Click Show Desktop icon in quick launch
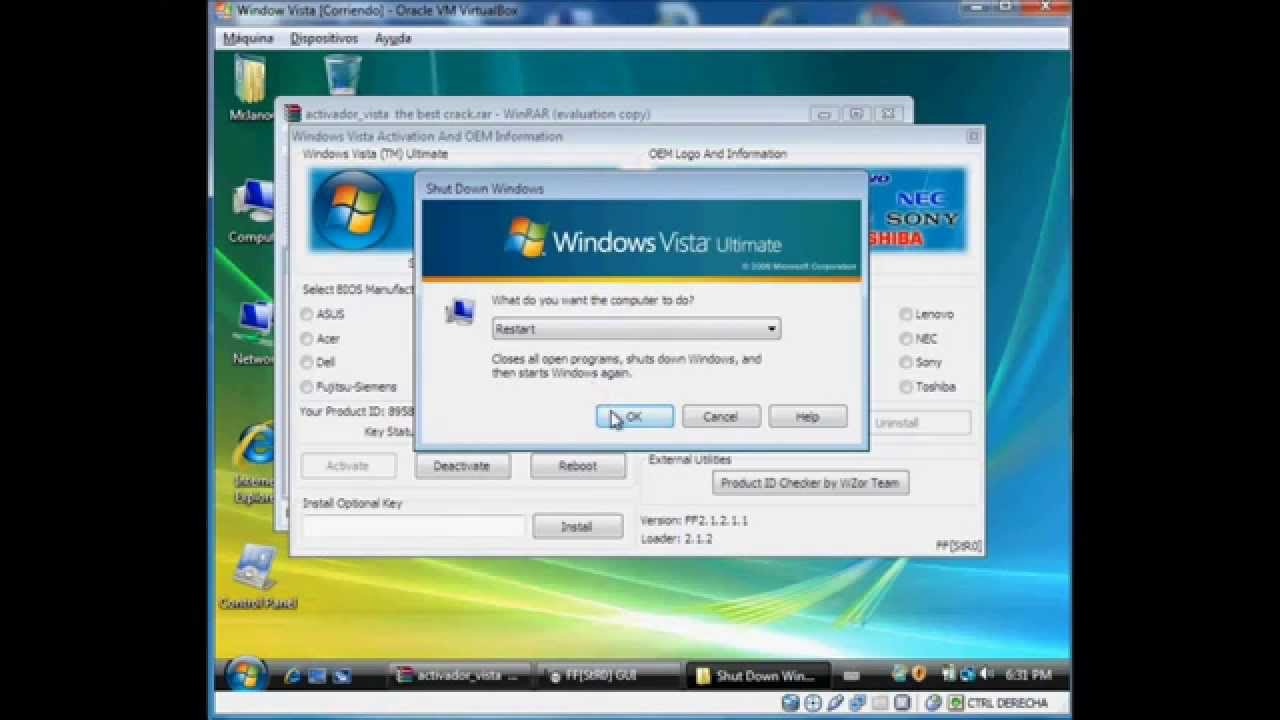1280x720 pixels. click(317, 676)
